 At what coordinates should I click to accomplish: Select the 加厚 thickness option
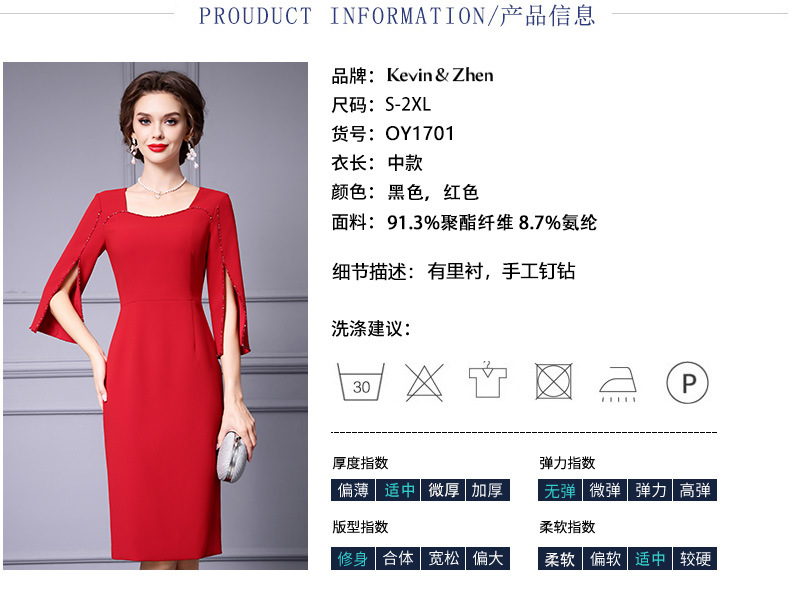pos(488,490)
